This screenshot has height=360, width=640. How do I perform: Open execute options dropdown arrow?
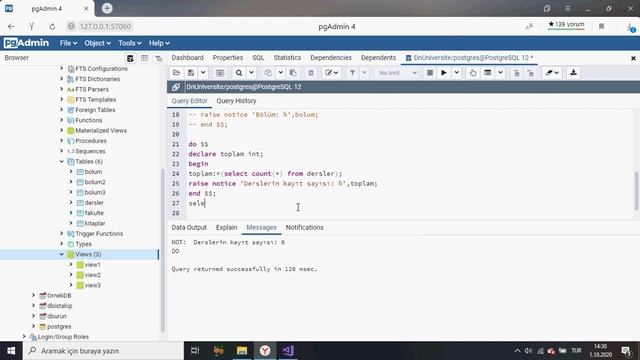(457, 73)
